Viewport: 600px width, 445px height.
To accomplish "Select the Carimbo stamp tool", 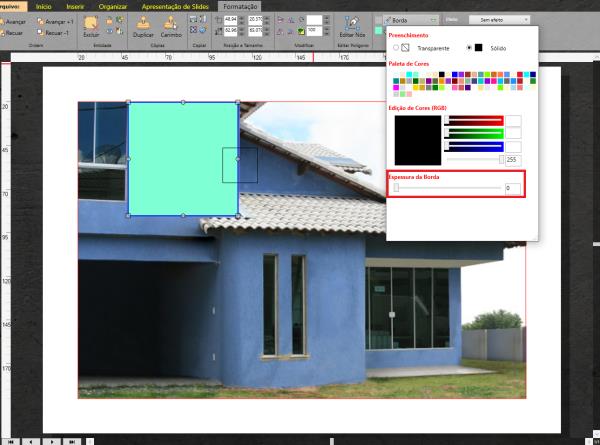I will click(171, 24).
